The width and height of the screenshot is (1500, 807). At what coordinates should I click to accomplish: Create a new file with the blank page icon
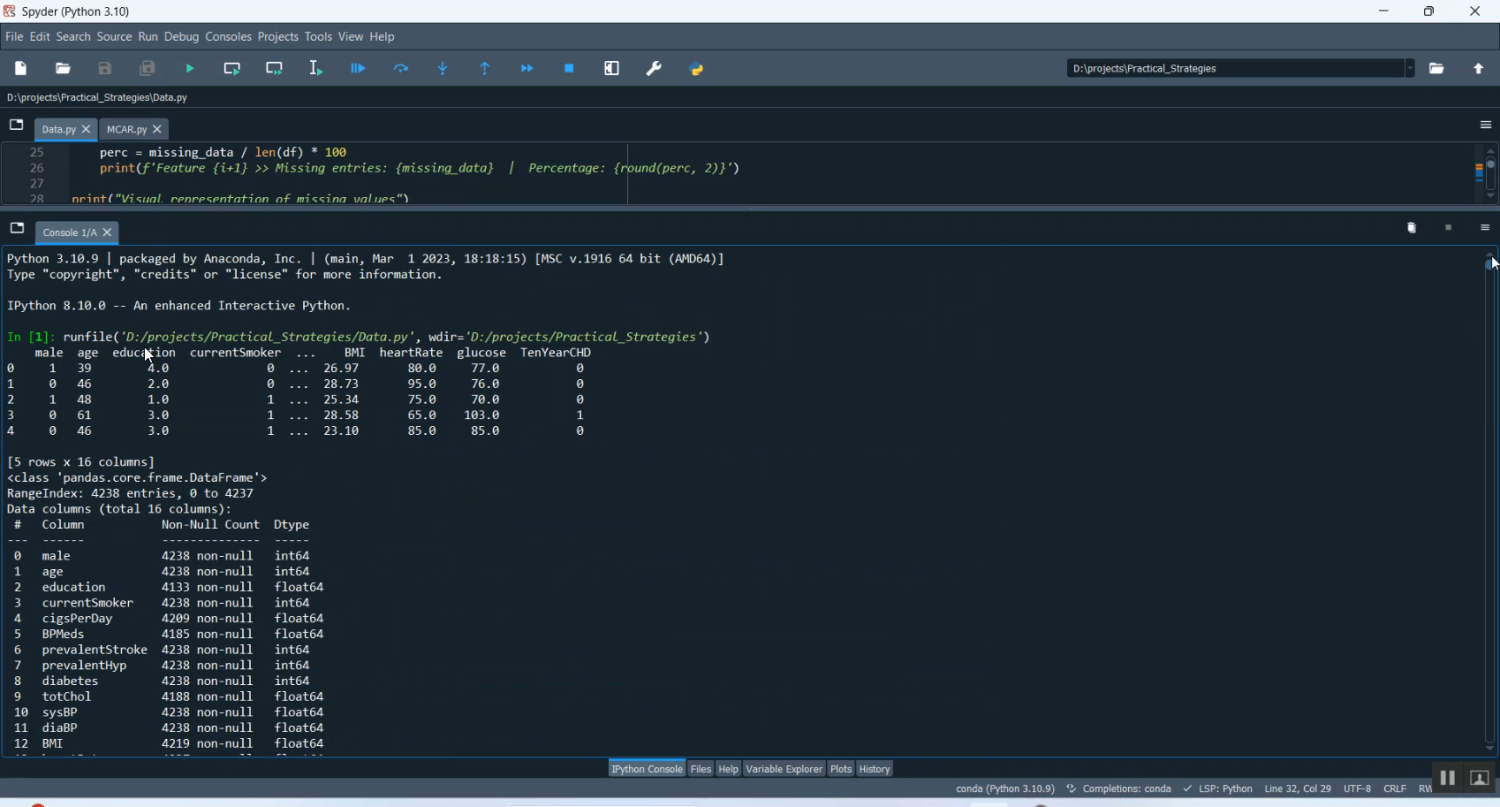tap(20, 68)
